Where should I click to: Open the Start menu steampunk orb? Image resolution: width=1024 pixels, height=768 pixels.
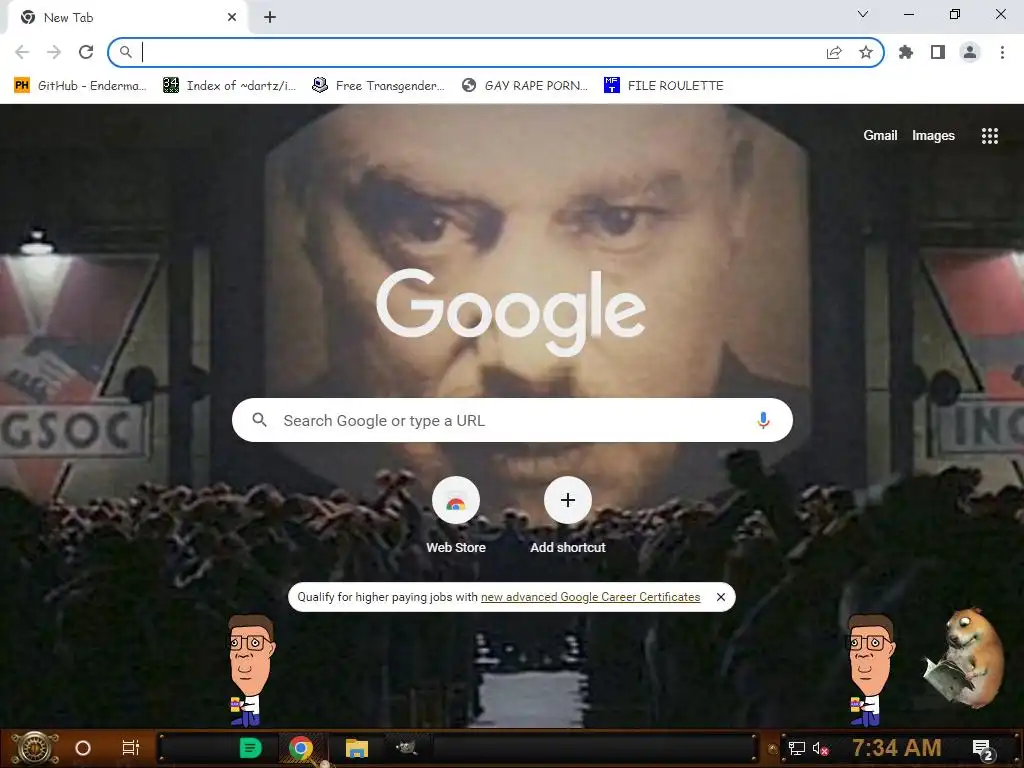coord(34,748)
